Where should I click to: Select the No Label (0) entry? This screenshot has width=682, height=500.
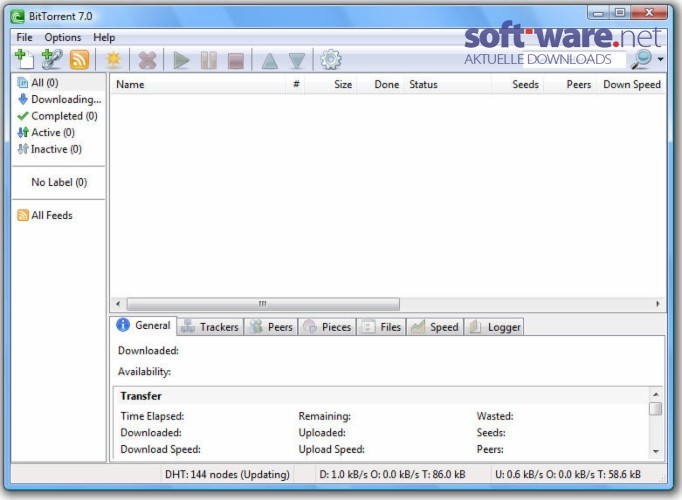[x=59, y=182]
